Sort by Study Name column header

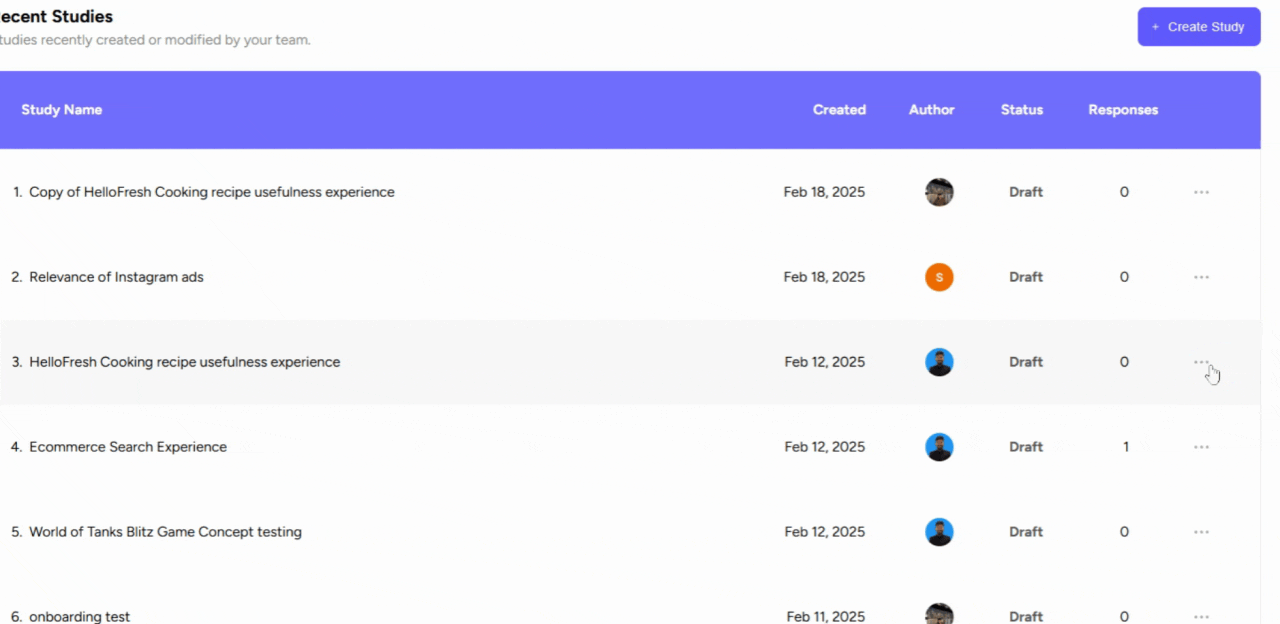click(x=62, y=110)
